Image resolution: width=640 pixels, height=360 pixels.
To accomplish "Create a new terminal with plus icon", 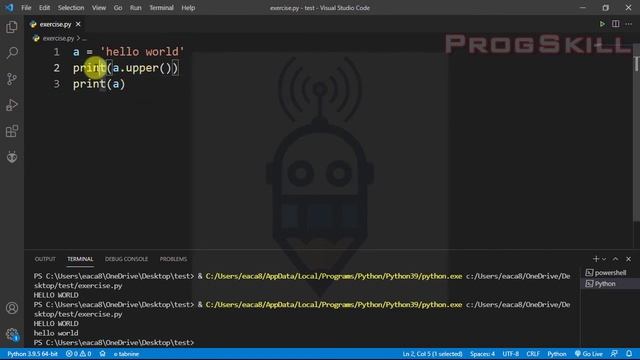I will coord(596,259).
